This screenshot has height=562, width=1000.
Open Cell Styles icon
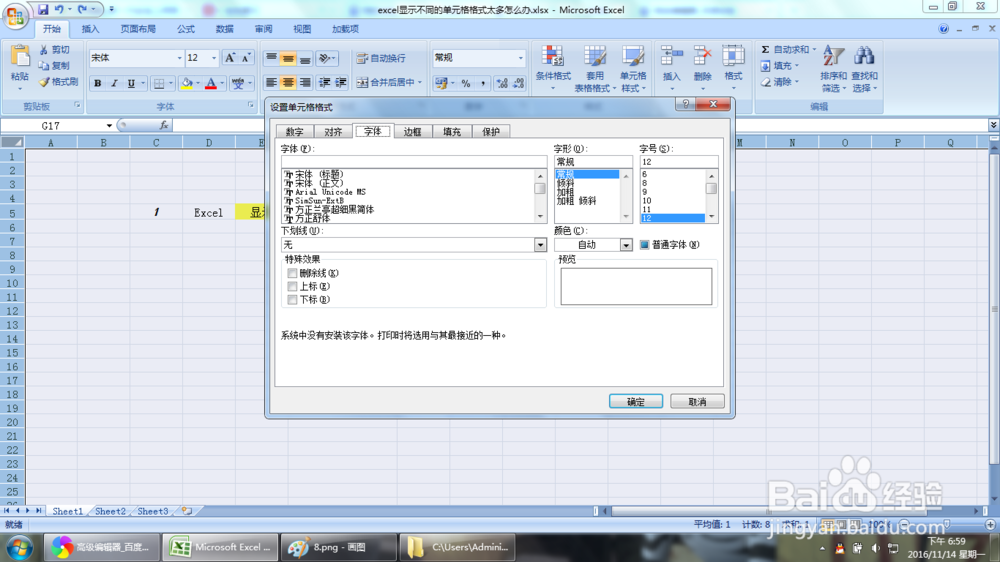point(633,57)
